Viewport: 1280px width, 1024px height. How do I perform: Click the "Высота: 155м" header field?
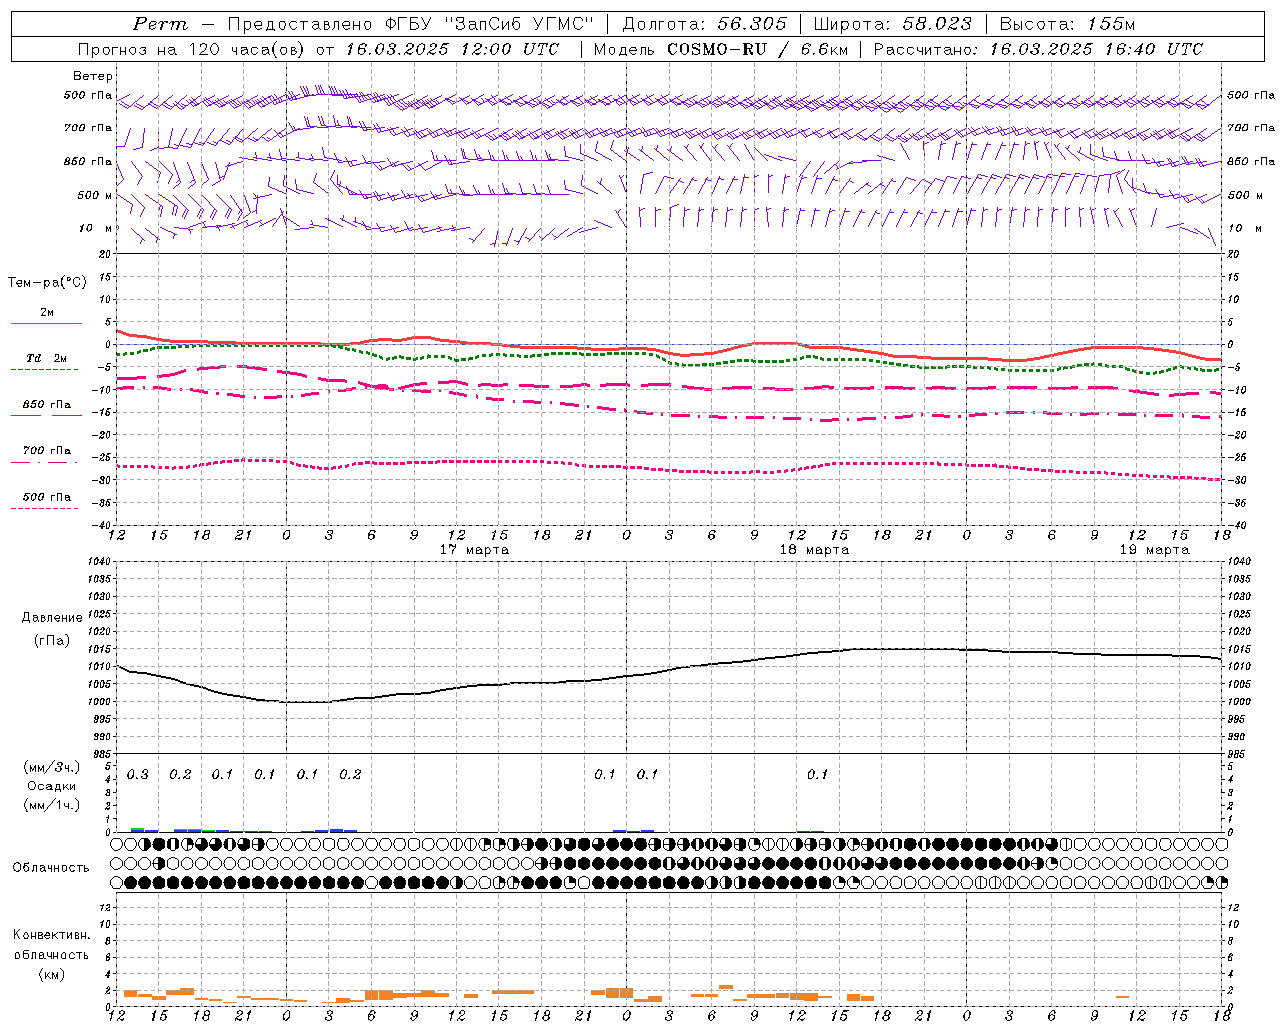click(x=1068, y=24)
